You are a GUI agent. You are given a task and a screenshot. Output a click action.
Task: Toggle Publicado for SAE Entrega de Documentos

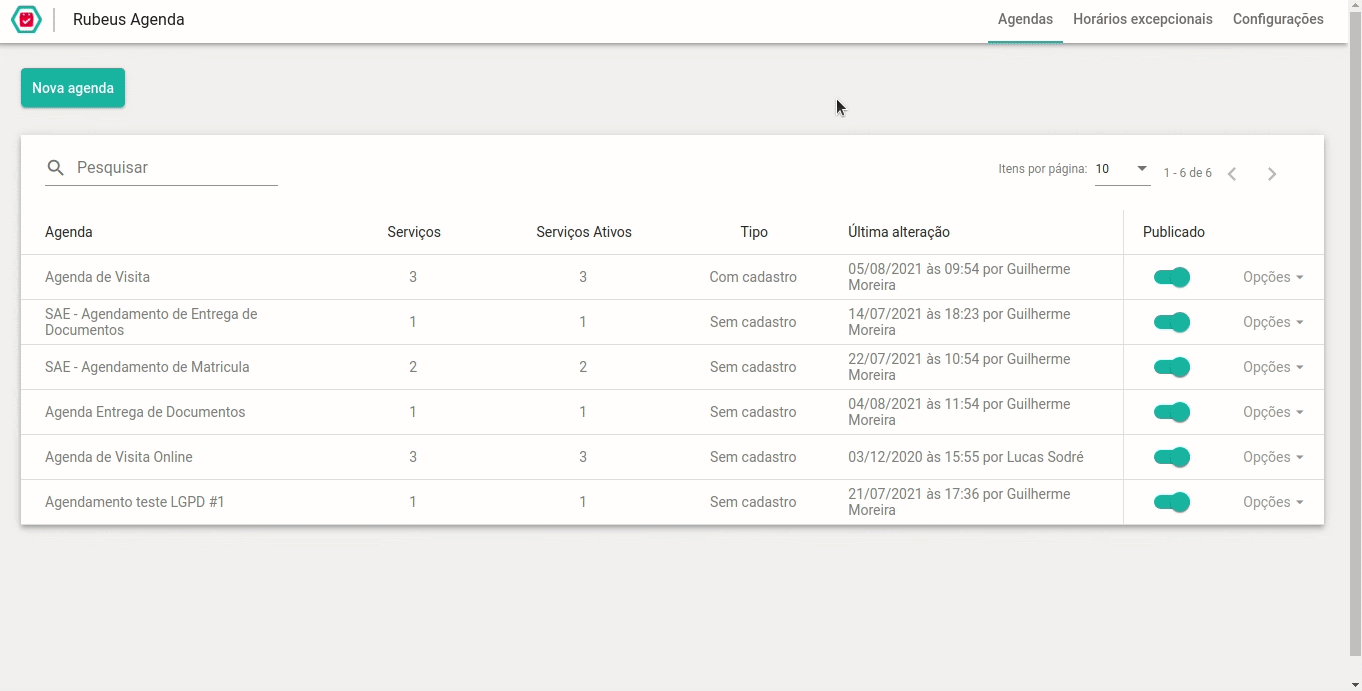coord(1172,322)
